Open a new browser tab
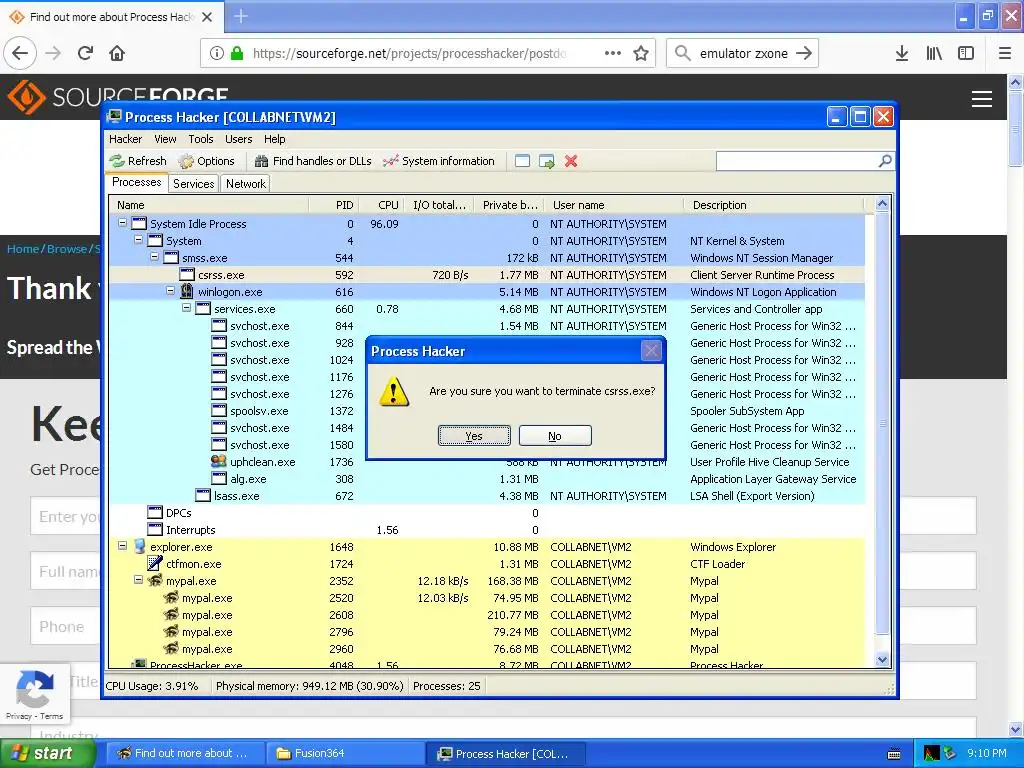This screenshot has height=768, width=1024. (x=241, y=16)
